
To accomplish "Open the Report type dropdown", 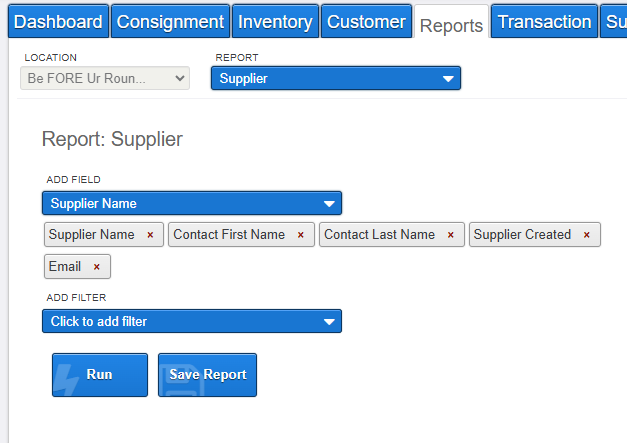I will (335, 78).
